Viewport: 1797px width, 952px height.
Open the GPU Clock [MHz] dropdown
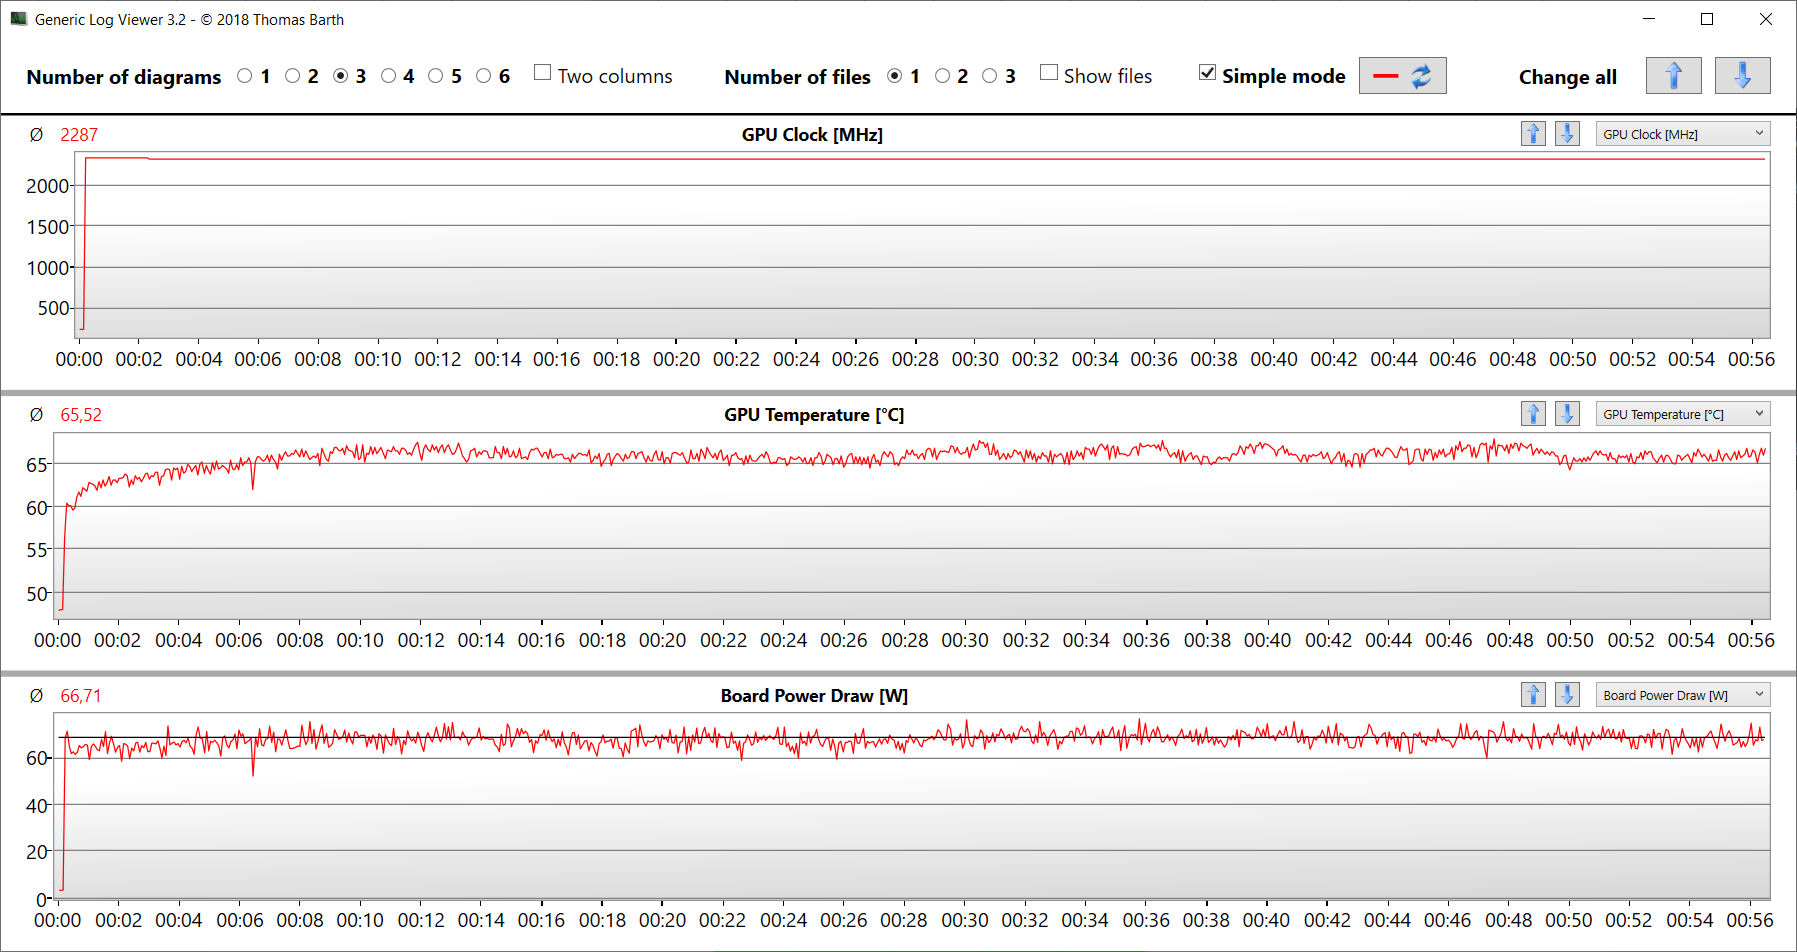1682,134
